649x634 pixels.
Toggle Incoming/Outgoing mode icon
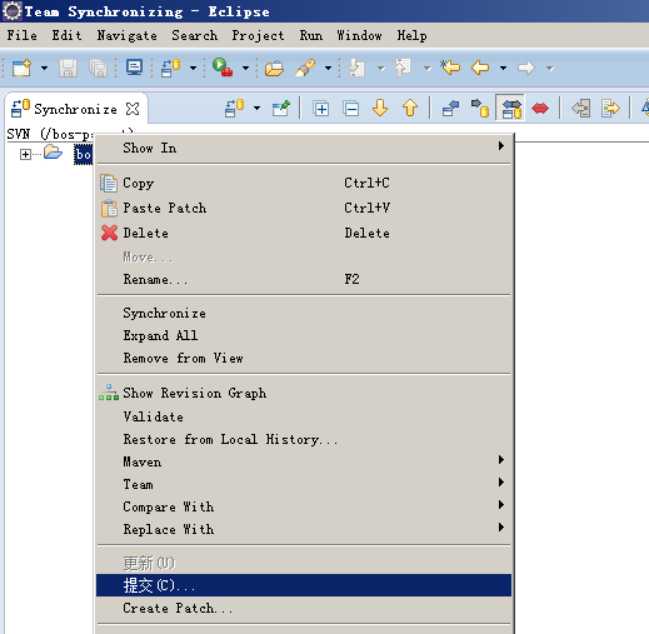point(511,108)
